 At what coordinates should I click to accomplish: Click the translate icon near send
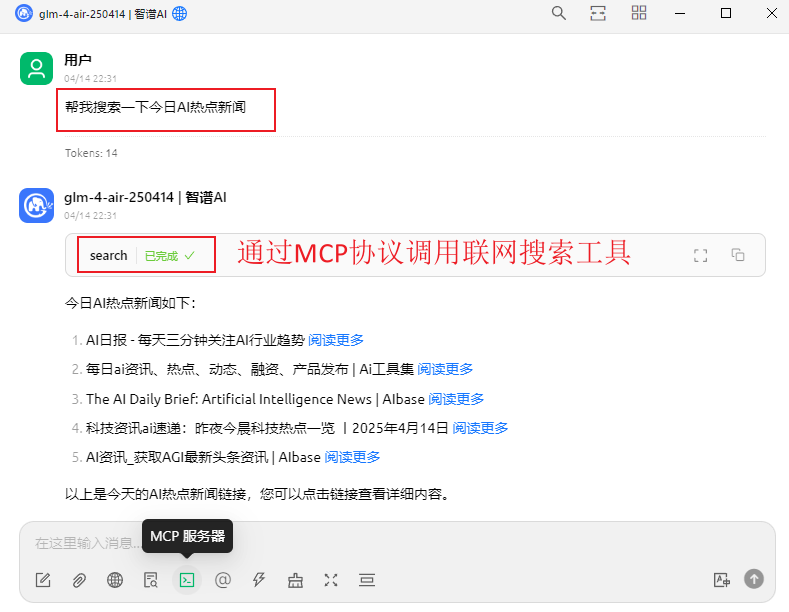pyautogui.click(x=722, y=580)
